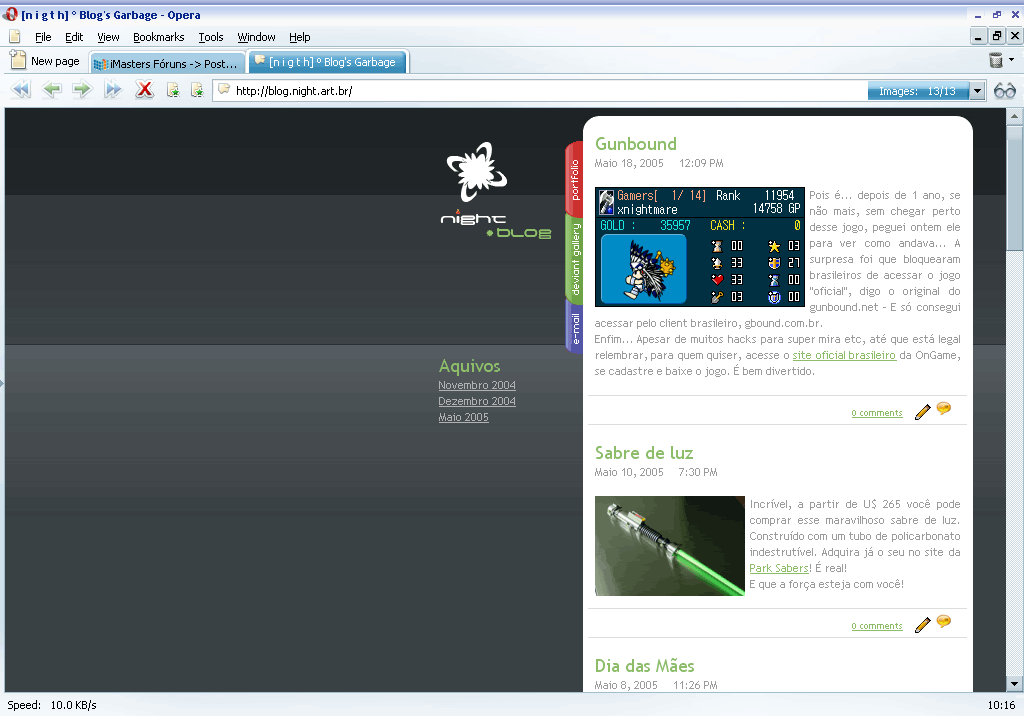Click the green lightsaber photo
Screen dimensions: 1024x716
point(669,545)
